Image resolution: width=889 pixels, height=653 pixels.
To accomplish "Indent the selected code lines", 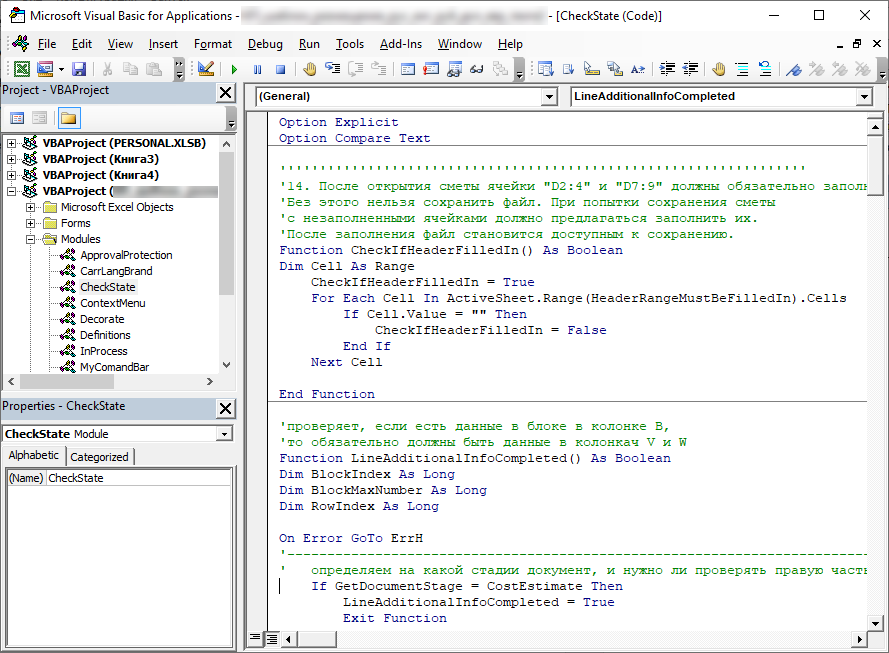I will point(667,69).
